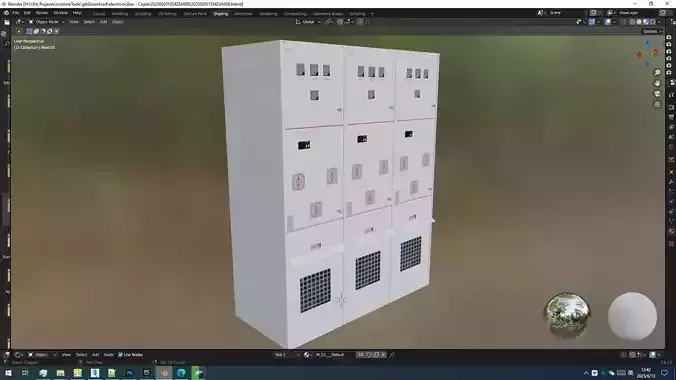This screenshot has height=380, width=676.
Task: Open Photoshop from the taskbar
Action: (129, 373)
